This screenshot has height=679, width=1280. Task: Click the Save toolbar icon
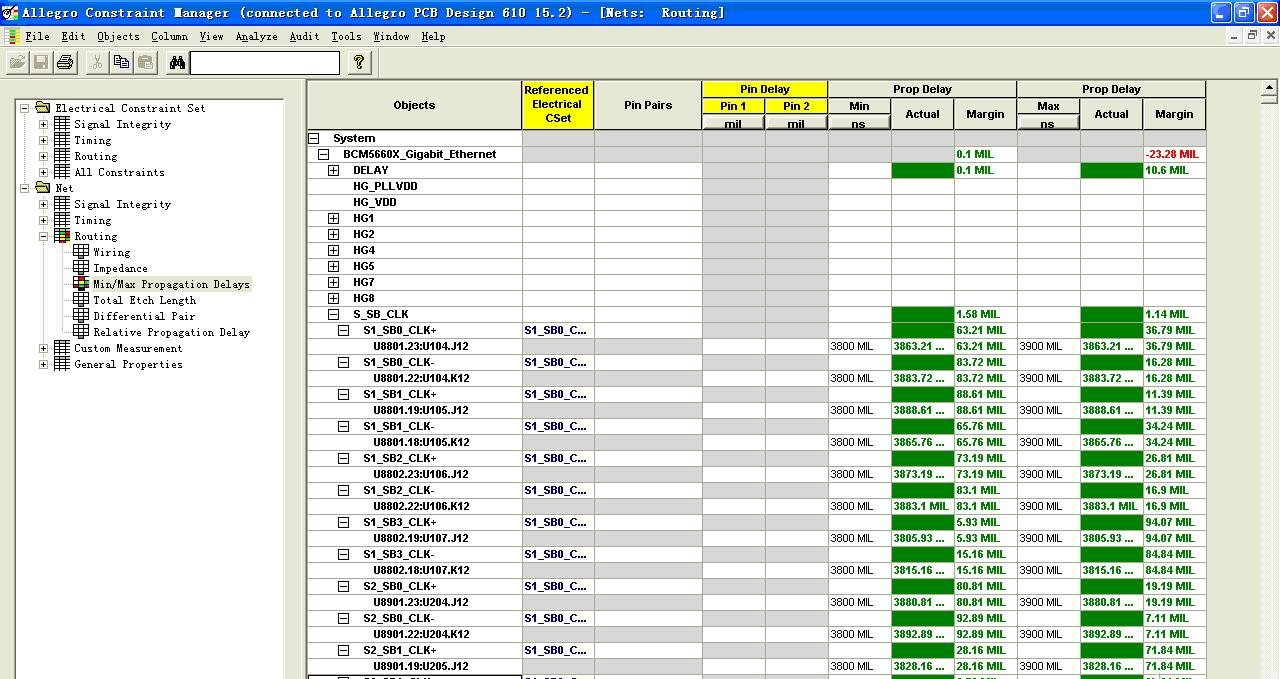[41, 63]
